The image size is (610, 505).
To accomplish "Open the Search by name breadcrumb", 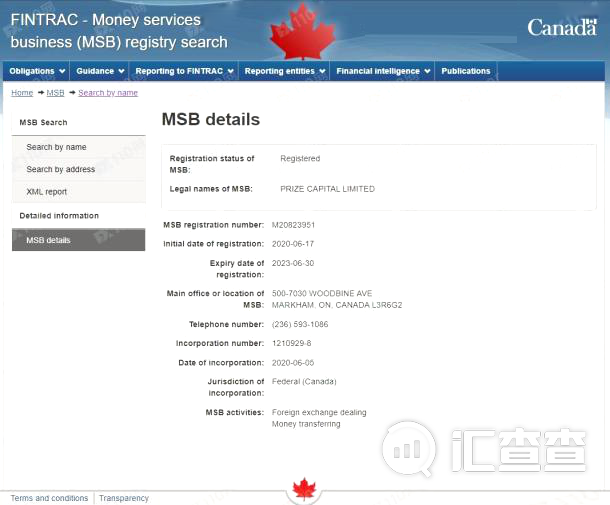I will pyautogui.click(x=108, y=93).
